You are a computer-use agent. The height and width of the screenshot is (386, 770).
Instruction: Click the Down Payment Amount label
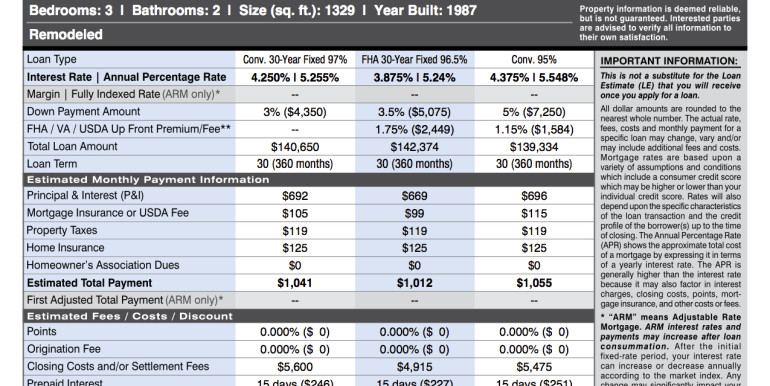click(x=83, y=111)
